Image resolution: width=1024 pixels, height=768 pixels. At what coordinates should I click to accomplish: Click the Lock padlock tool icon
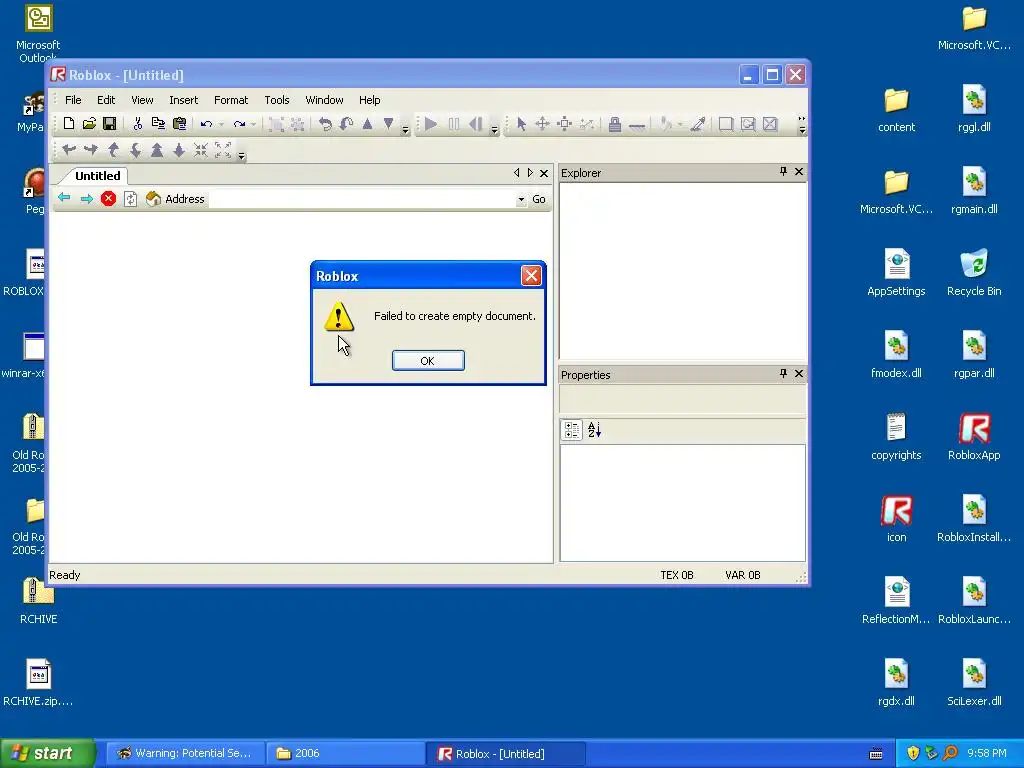615,124
